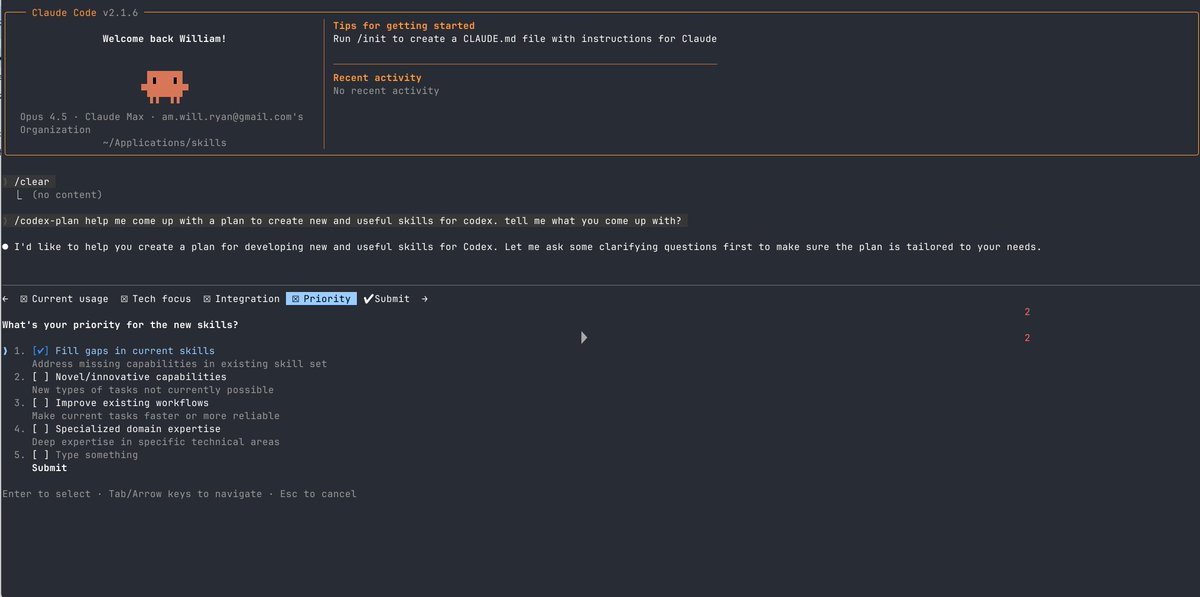Switch to the Integration tab
1200x597 pixels.
coord(241,299)
